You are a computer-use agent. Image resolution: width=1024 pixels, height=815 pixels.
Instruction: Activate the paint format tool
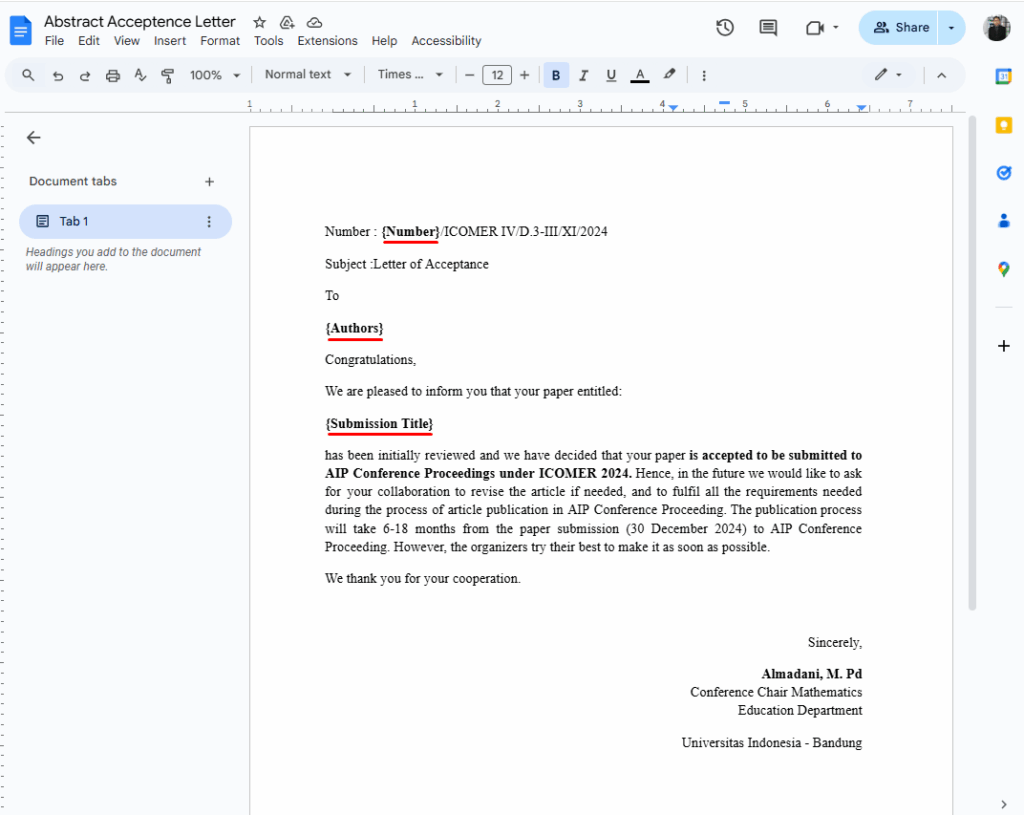point(167,75)
